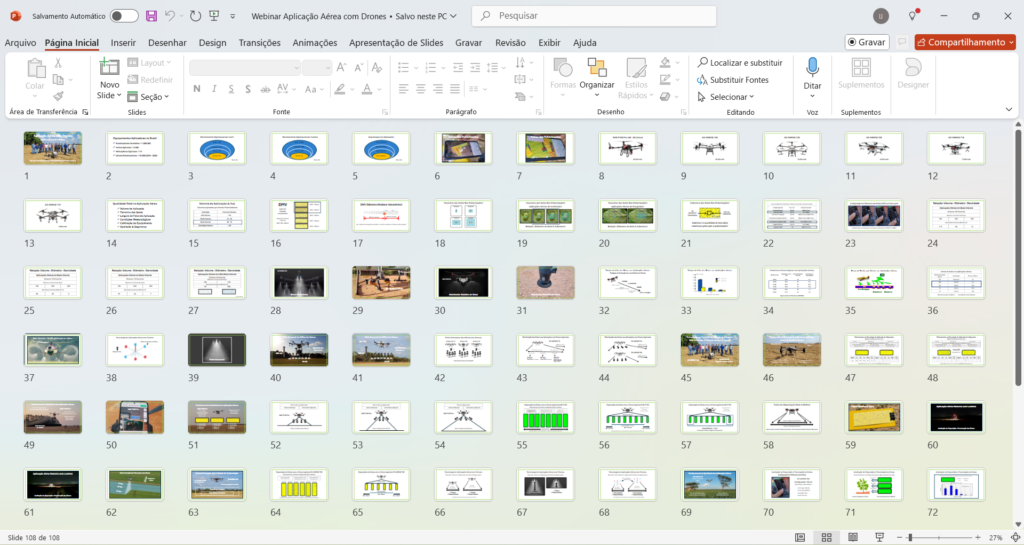This screenshot has width=1024, height=545.
Task: Start slideshow from the status bar icon
Action: pyautogui.click(x=877, y=537)
